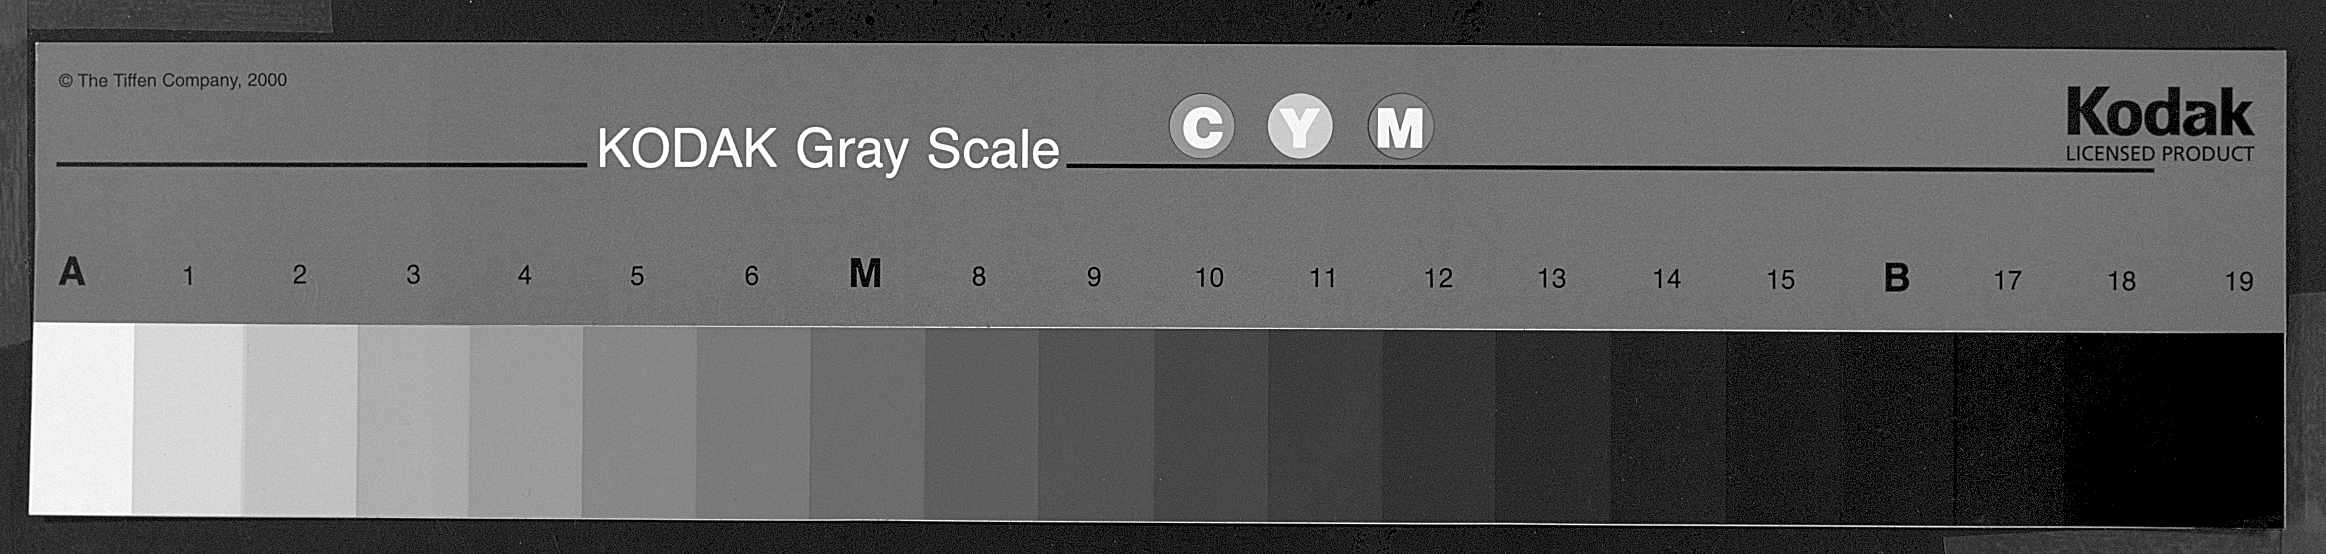The height and width of the screenshot is (554, 2326).
Task: Click the Tiffen Company copyright text
Action: click(x=173, y=80)
